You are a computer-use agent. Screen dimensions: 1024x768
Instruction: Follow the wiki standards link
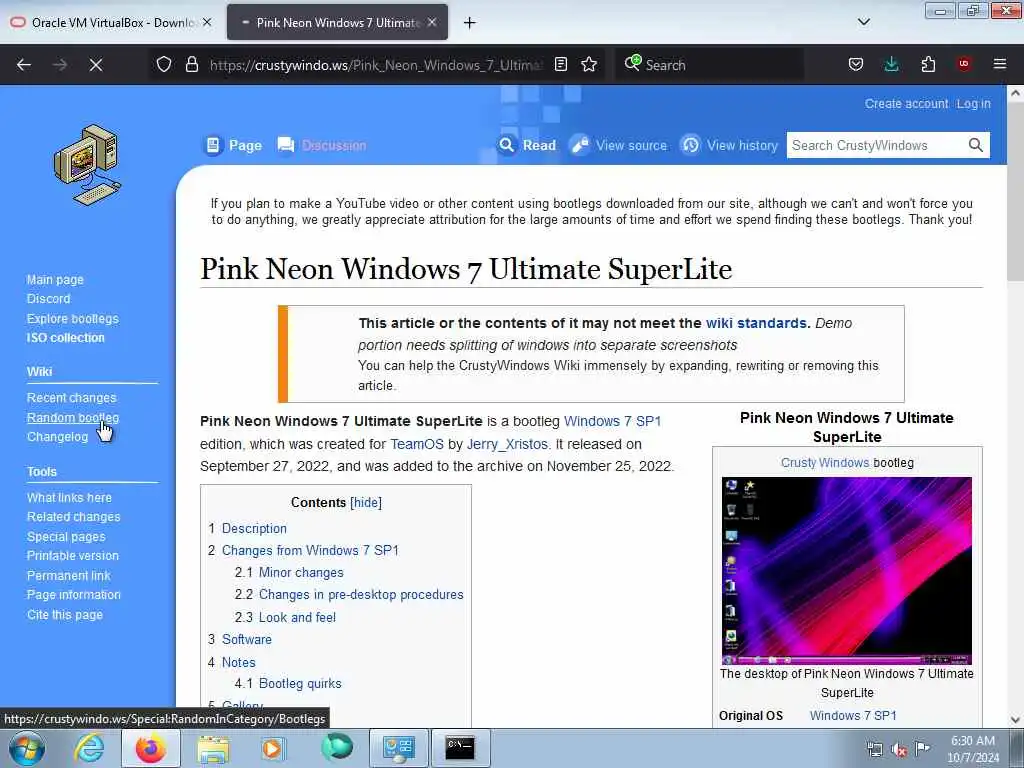tap(756, 323)
